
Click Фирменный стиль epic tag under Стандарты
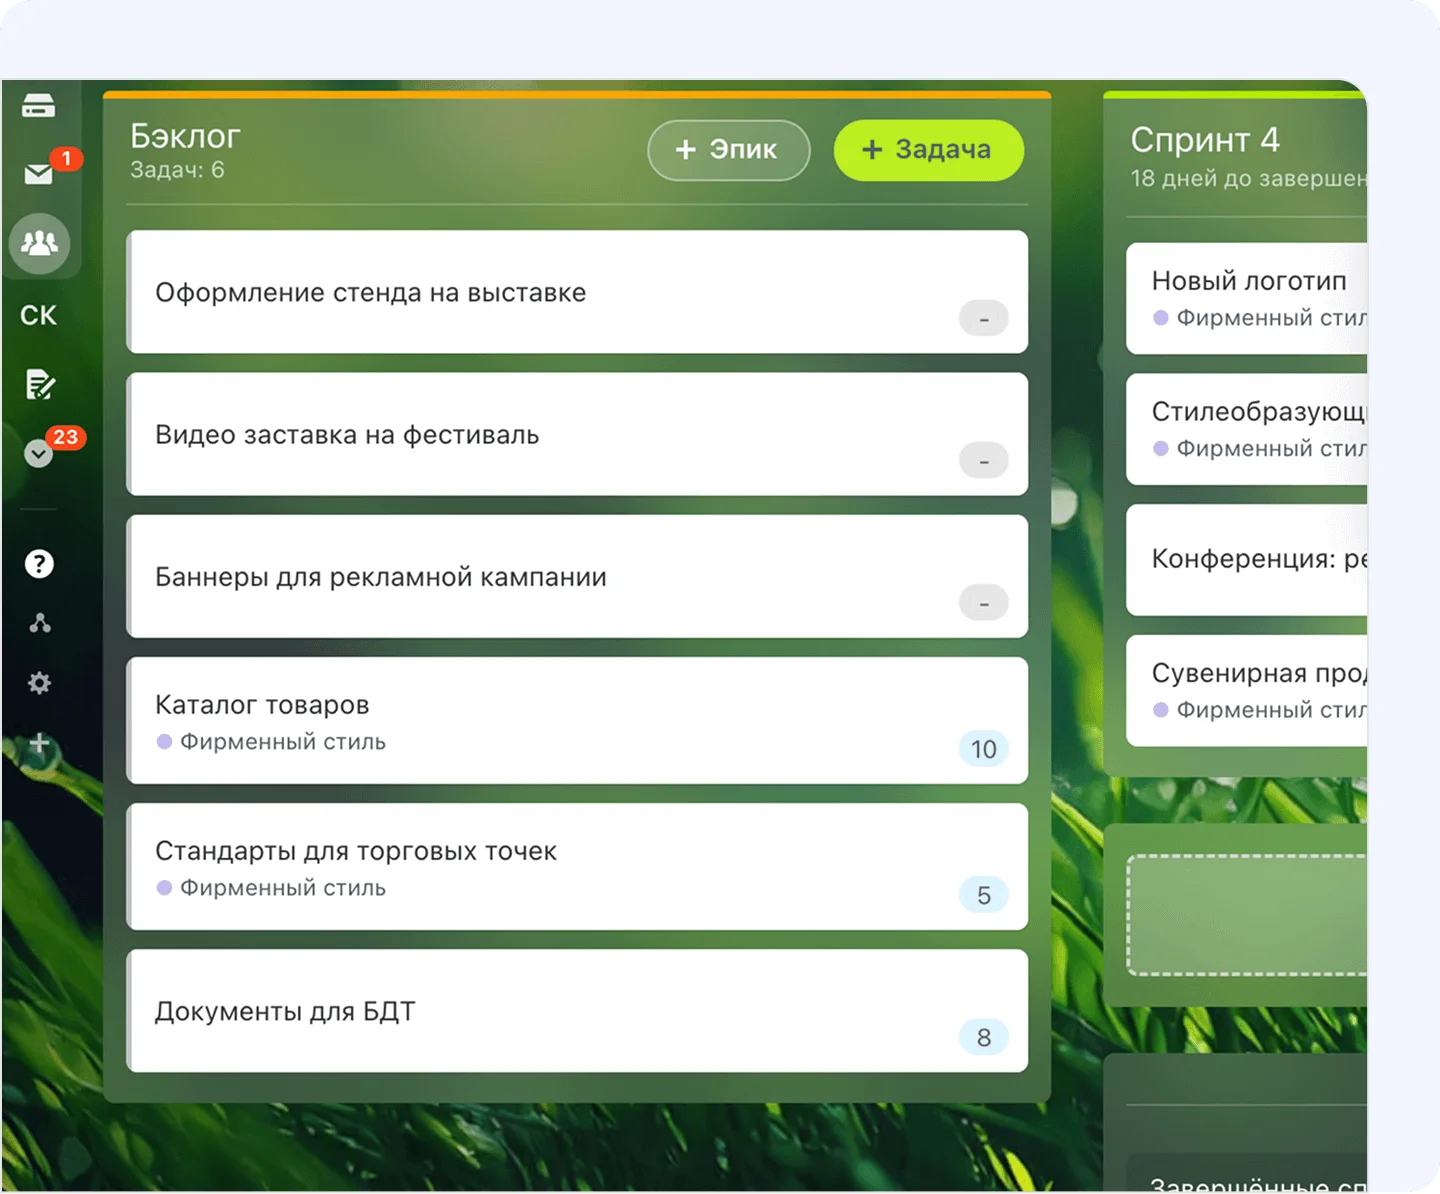(x=282, y=888)
